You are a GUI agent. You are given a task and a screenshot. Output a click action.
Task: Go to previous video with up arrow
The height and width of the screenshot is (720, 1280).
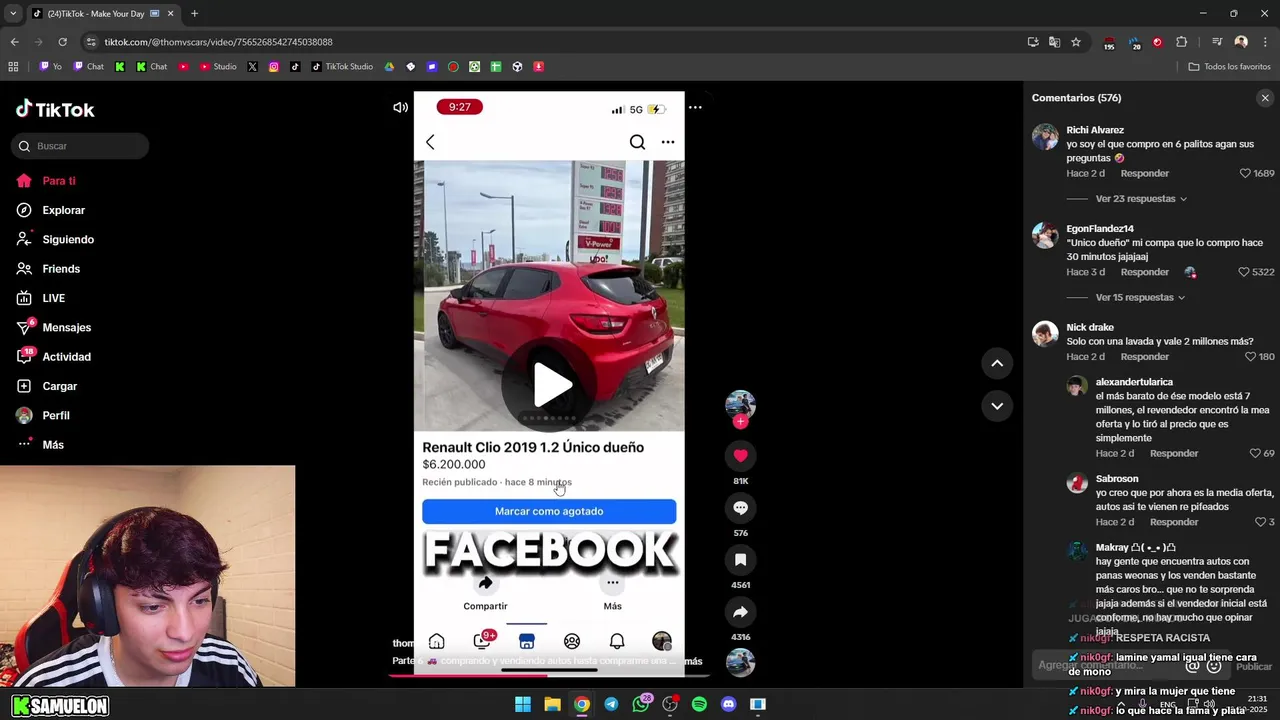pos(997,363)
